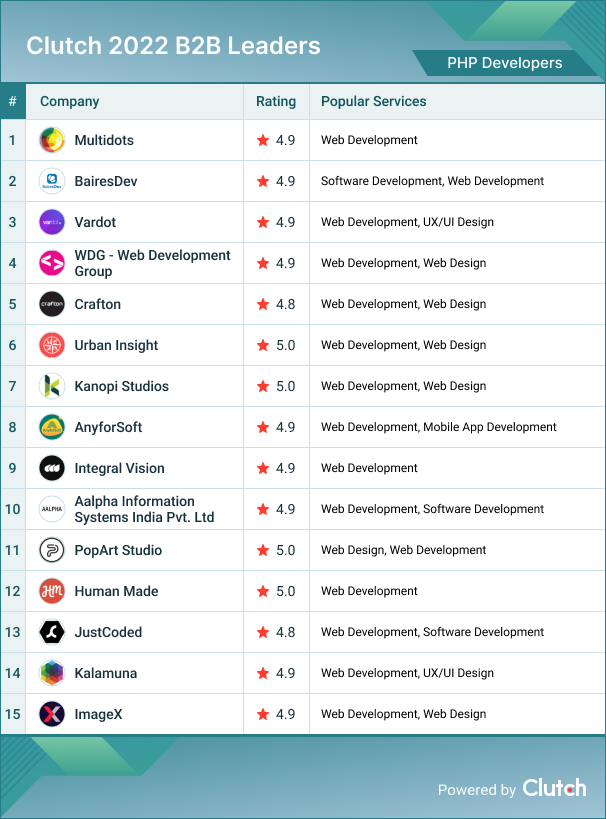Click the red star beside JustCoded rating
This screenshot has width=606, height=819.
pyautogui.click(x=263, y=632)
